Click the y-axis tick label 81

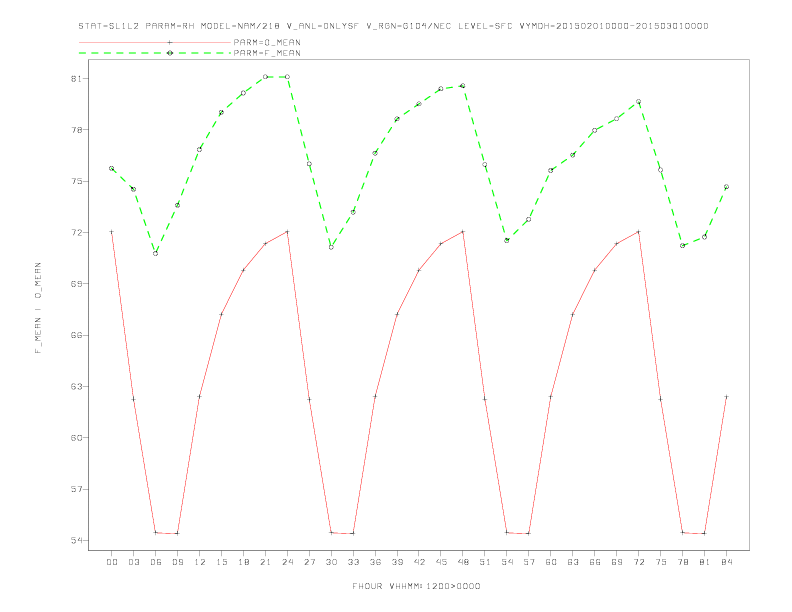pos(76,79)
